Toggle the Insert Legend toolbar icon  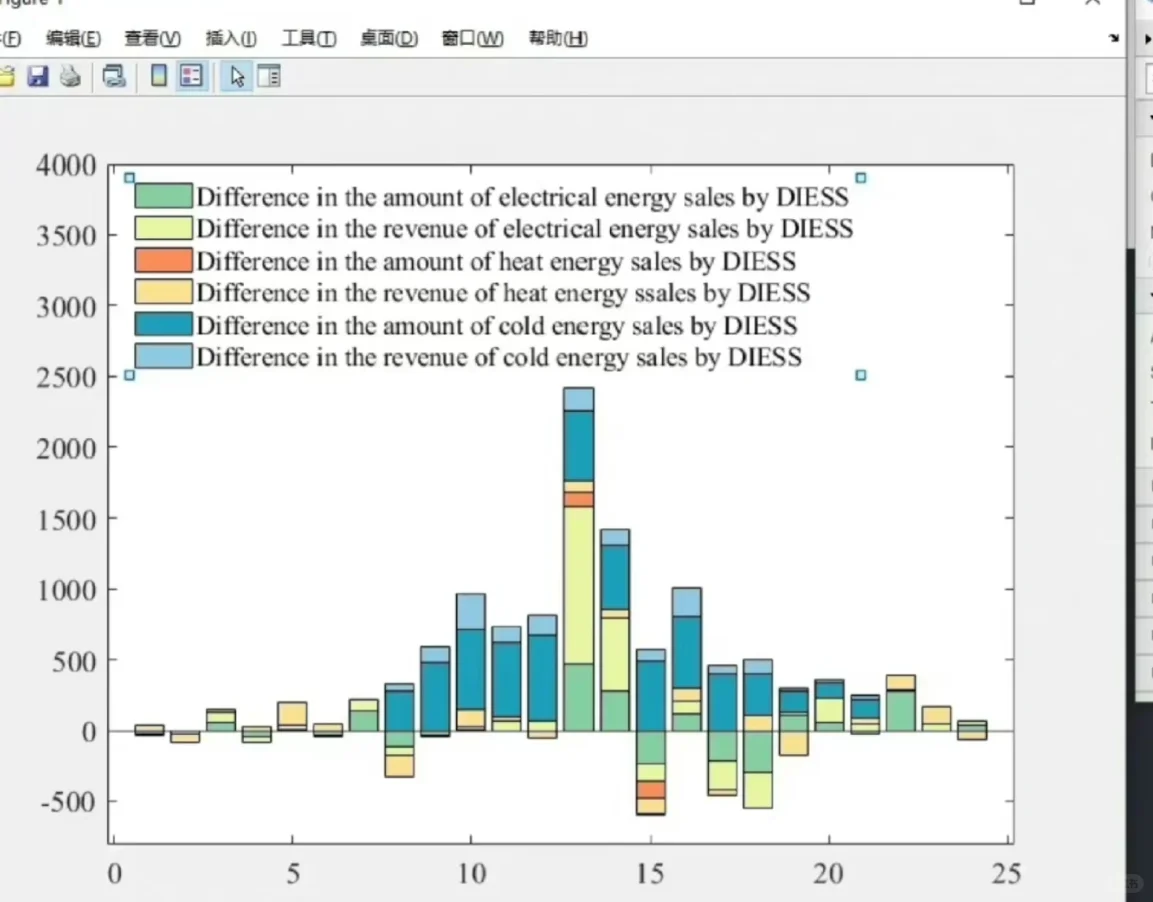(191, 76)
